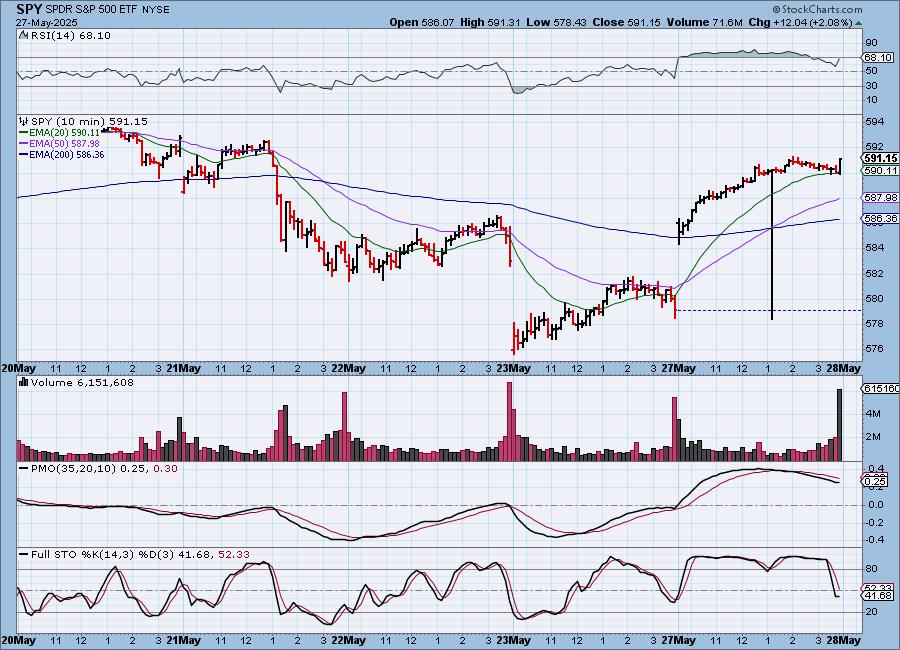900x650 pixels.
Task: Click the 4M volume axis label
Action: 873,413
